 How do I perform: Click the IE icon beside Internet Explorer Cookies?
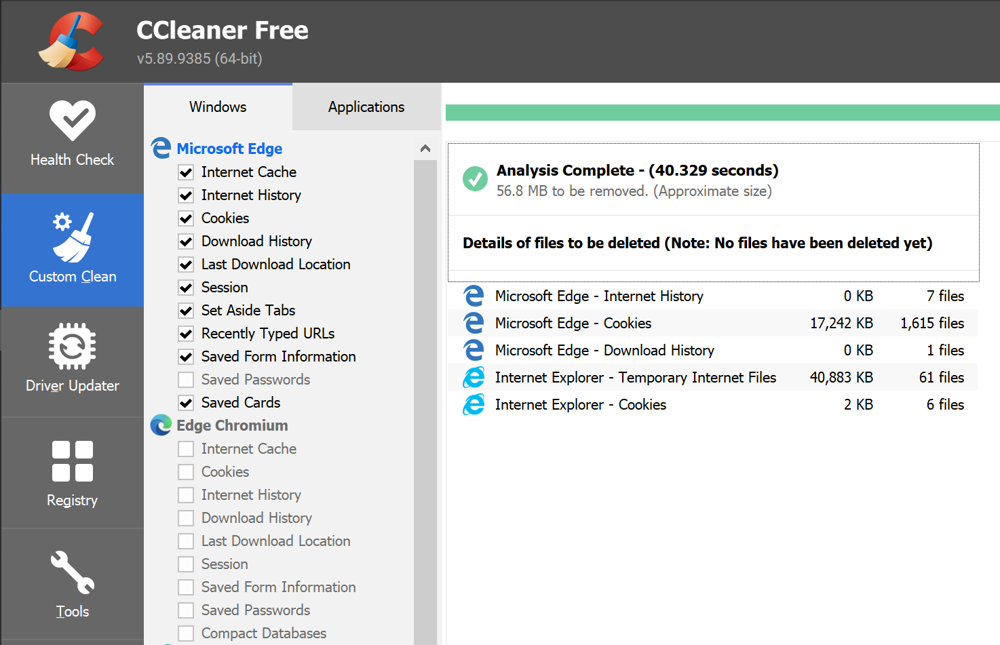pyautogui.click(x=473, y=404)
